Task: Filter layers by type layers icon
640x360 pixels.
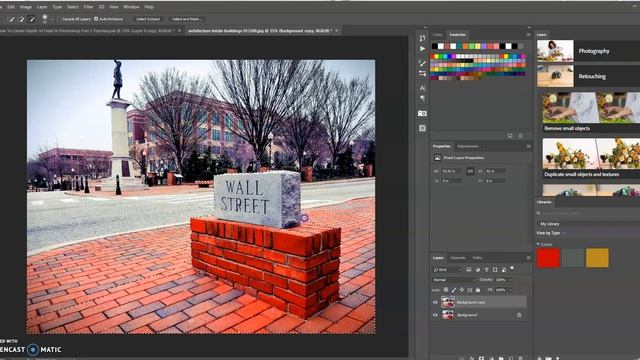Action: point(487,269)
